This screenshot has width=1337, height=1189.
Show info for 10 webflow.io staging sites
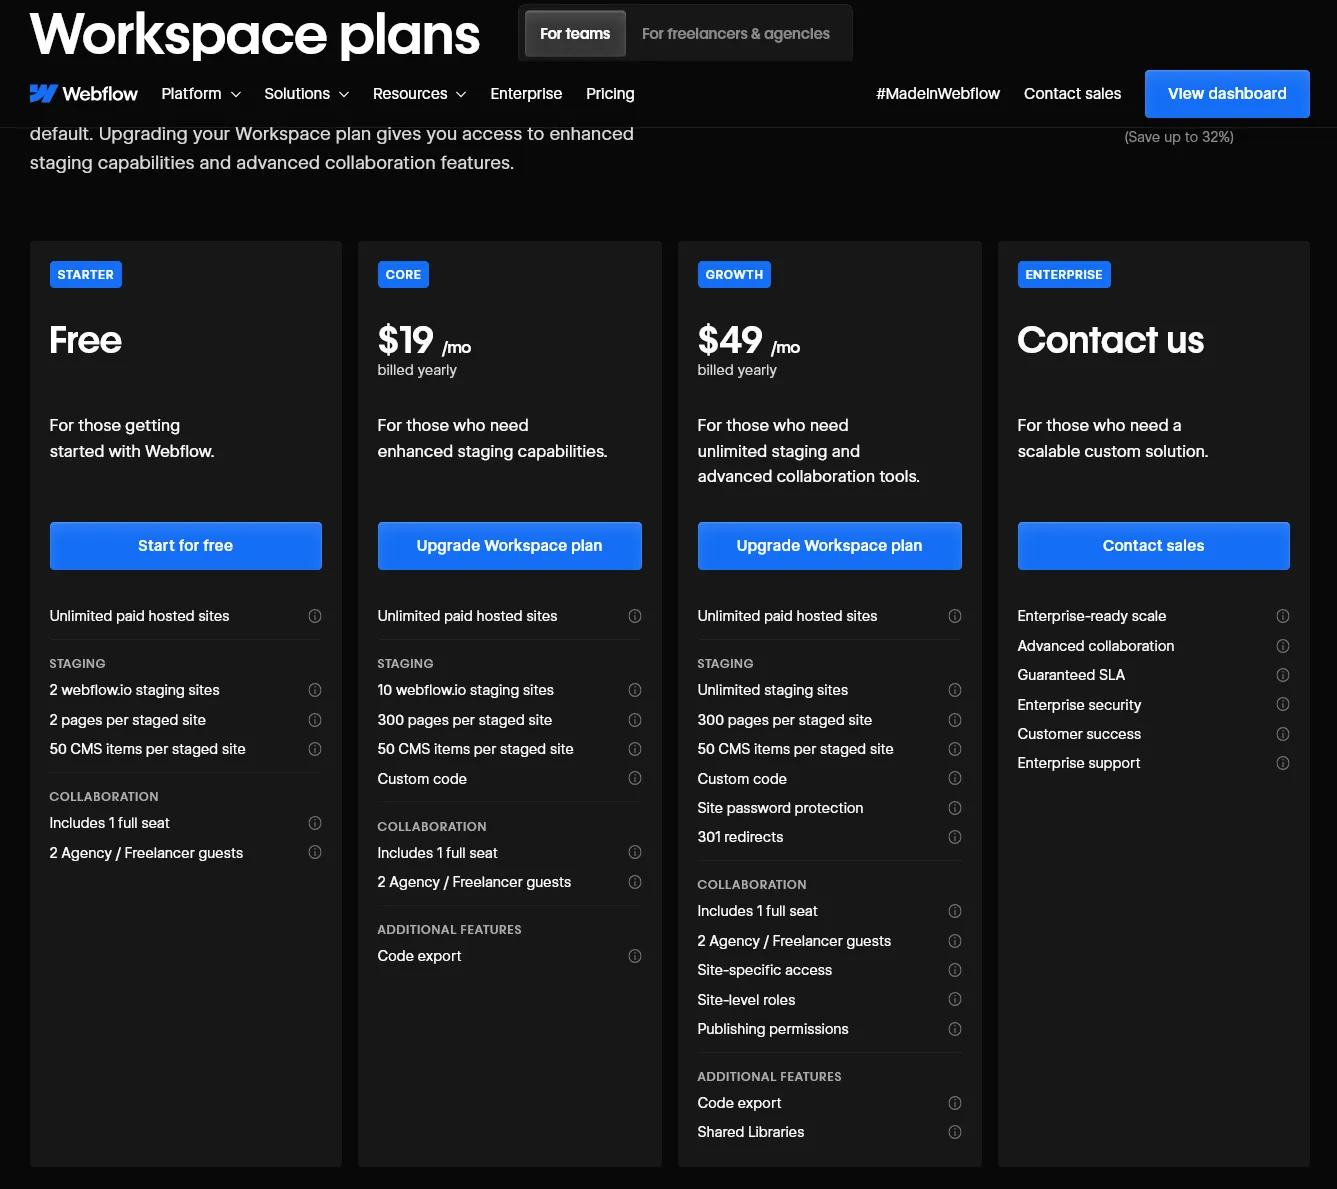coord(635,690)
